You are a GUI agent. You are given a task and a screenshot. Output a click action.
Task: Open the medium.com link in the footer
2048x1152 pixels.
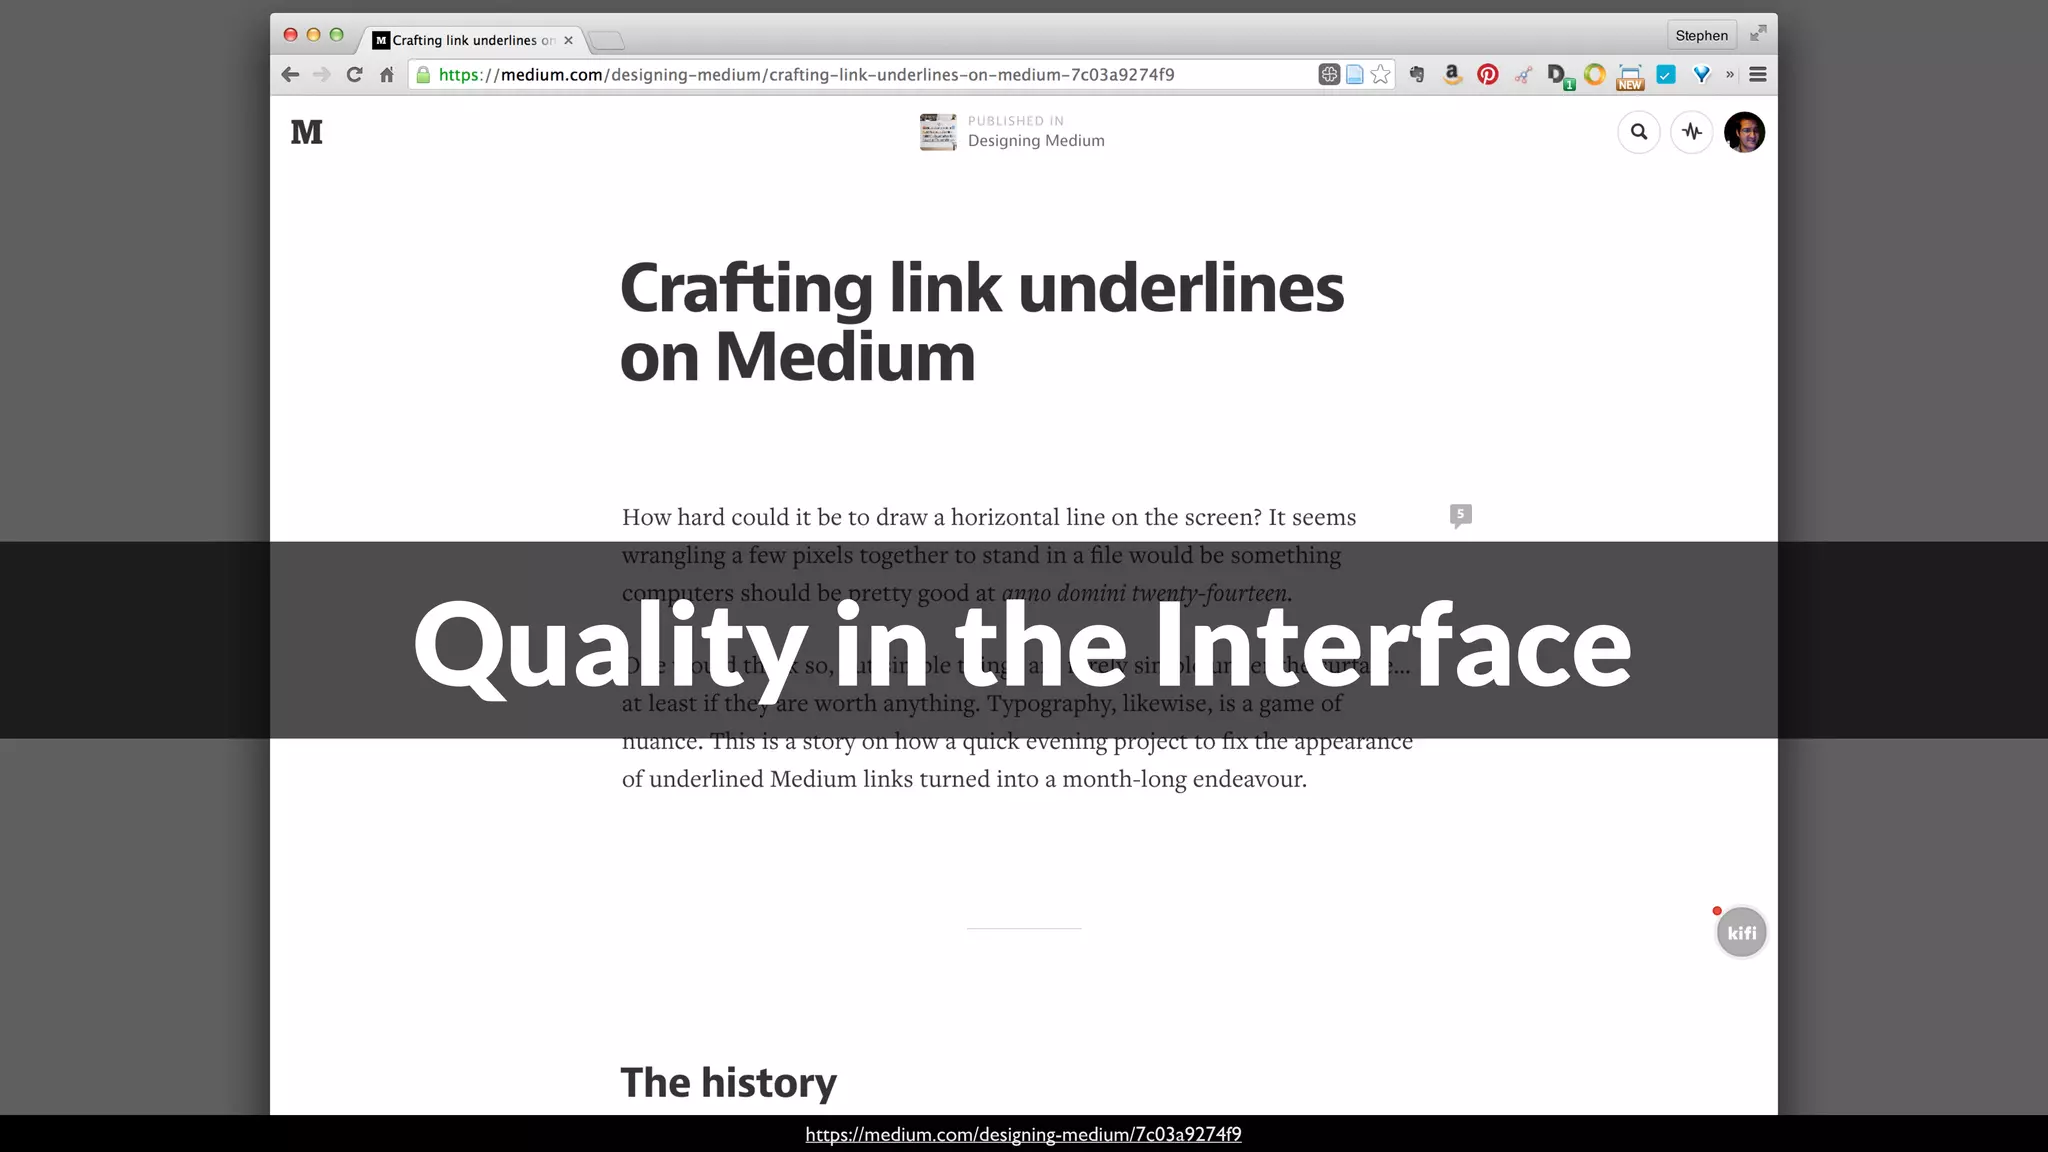(x=1023, y=1134)
